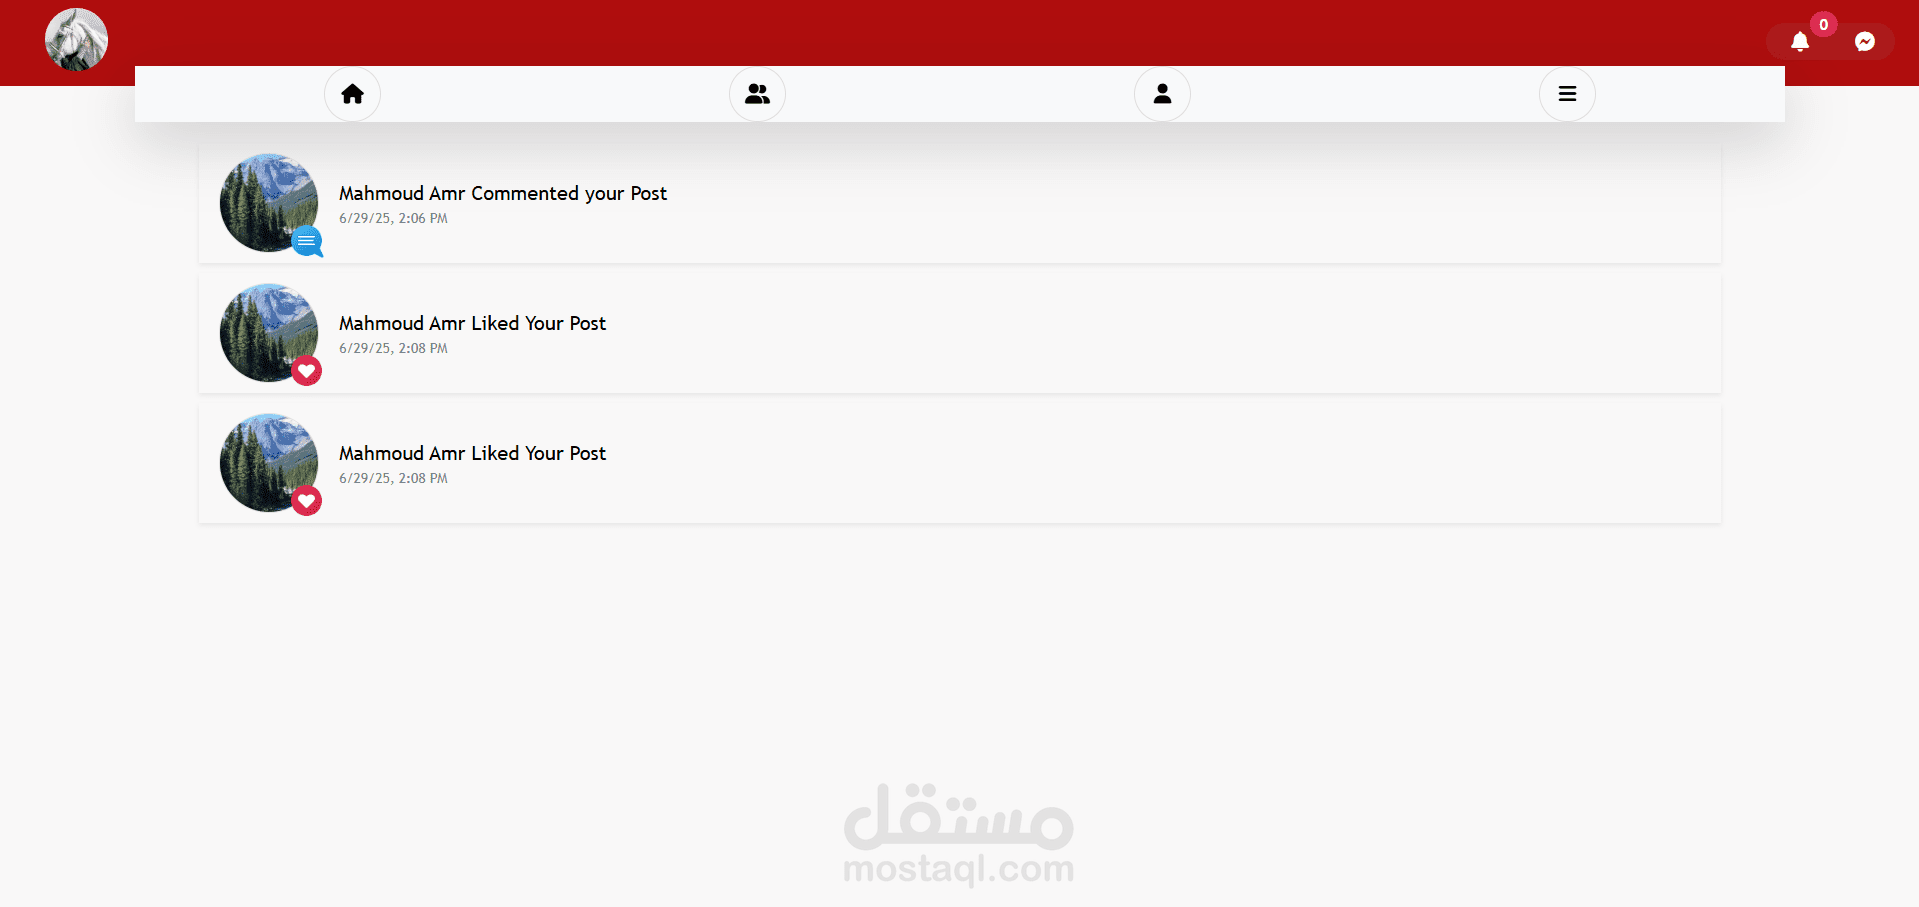Open the first 'Liked Your Post' notification text
Screen dimensions: 1919x907
click(x=472, y=323)
